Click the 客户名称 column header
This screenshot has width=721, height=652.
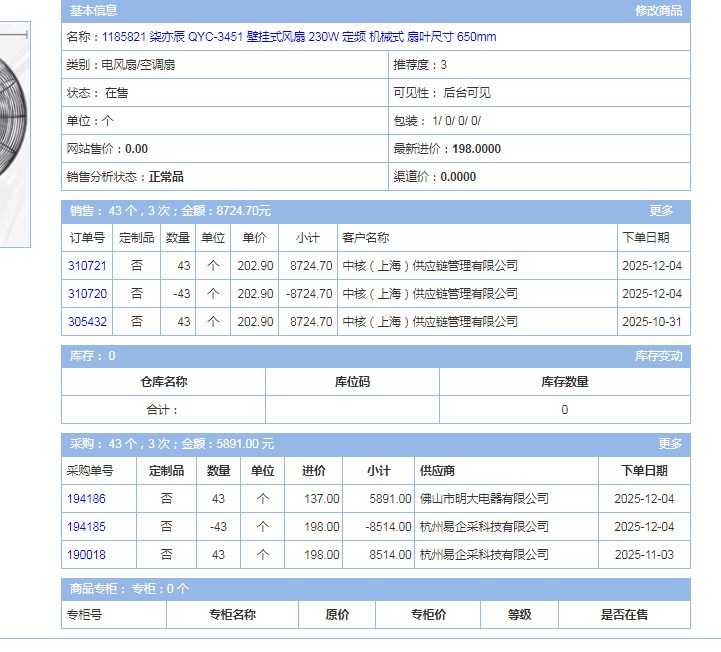365,238
